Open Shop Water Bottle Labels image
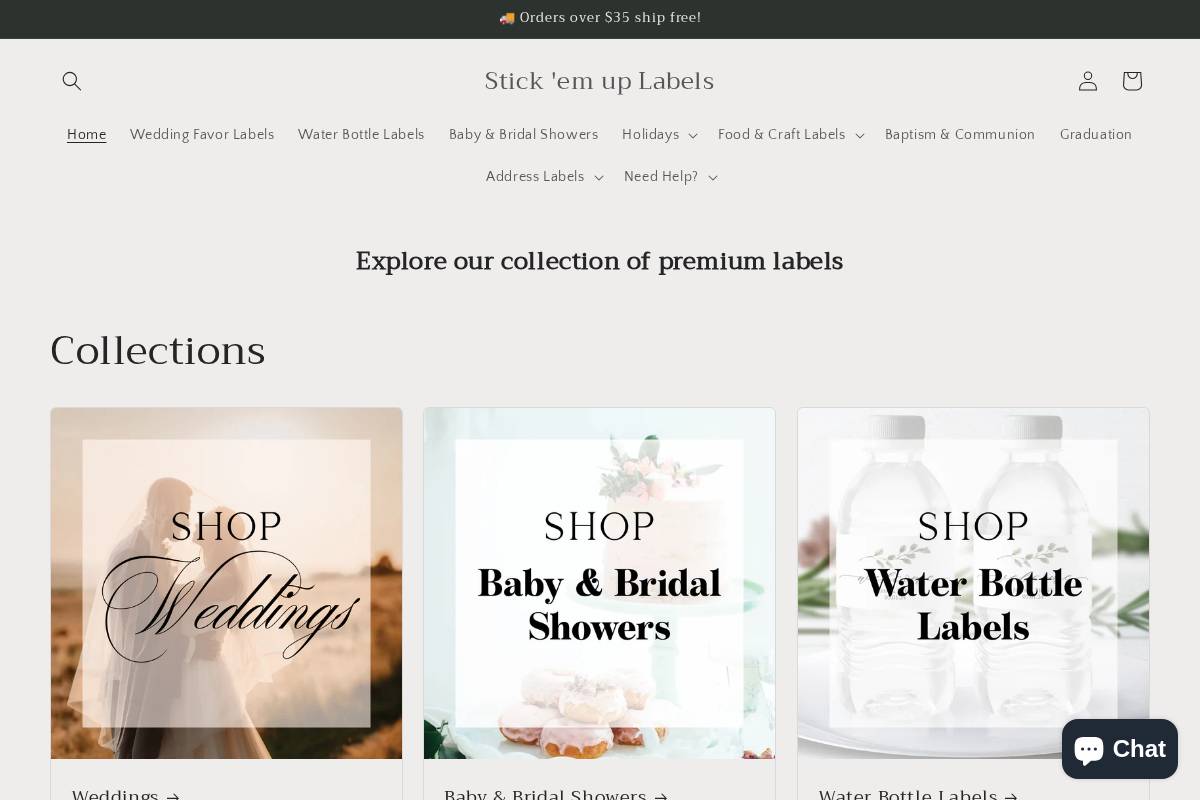Viewport: 1200px width, 800px height. (973, 583)
